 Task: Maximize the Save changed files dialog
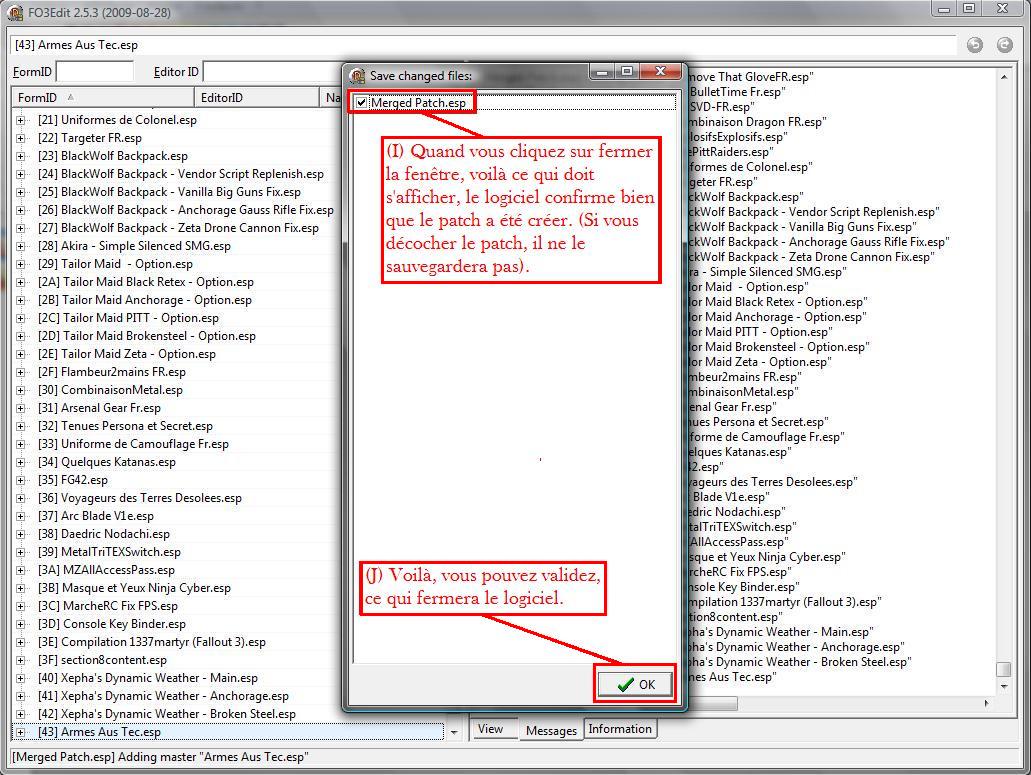point(627,72)
